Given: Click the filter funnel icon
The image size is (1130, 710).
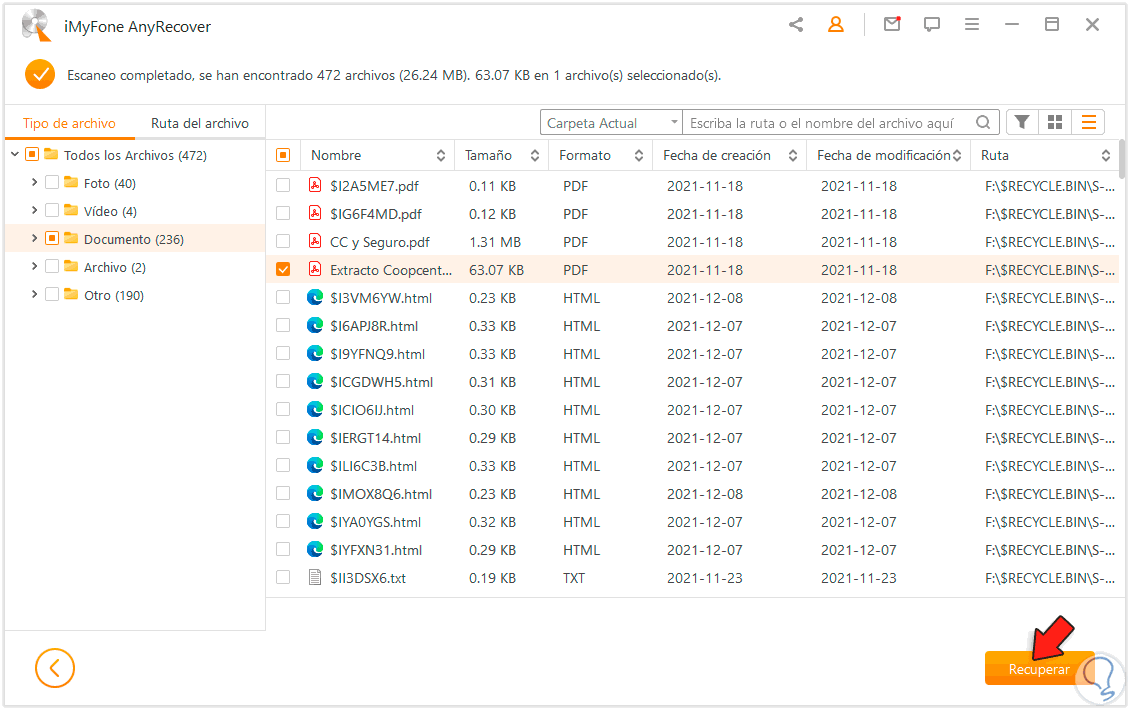Looking at the screenshot, I should (x=1022, y=122).
